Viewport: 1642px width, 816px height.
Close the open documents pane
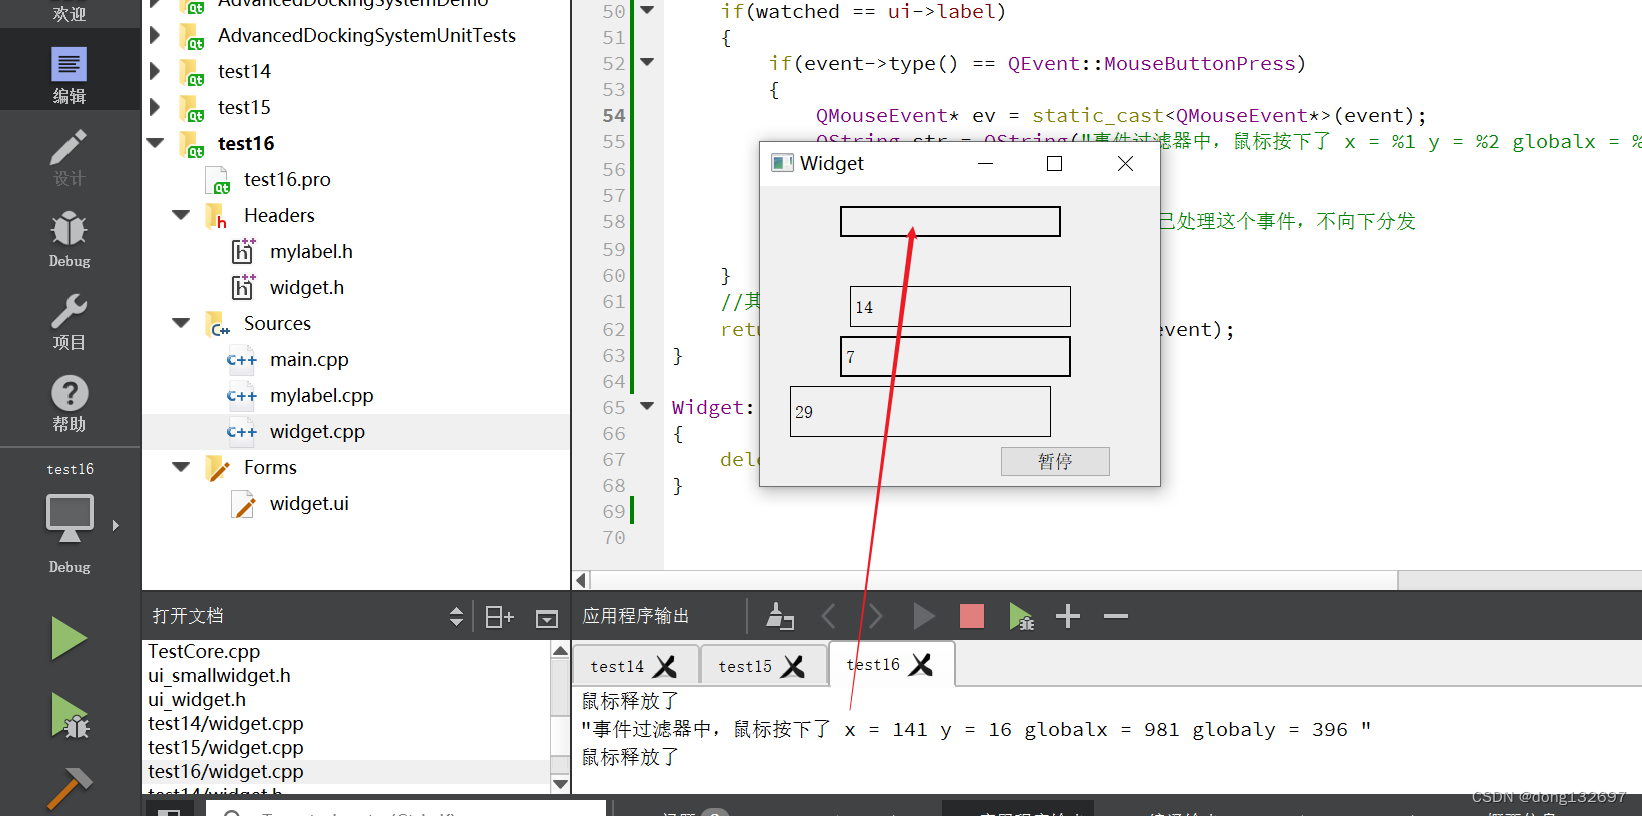tap(547, 618)
